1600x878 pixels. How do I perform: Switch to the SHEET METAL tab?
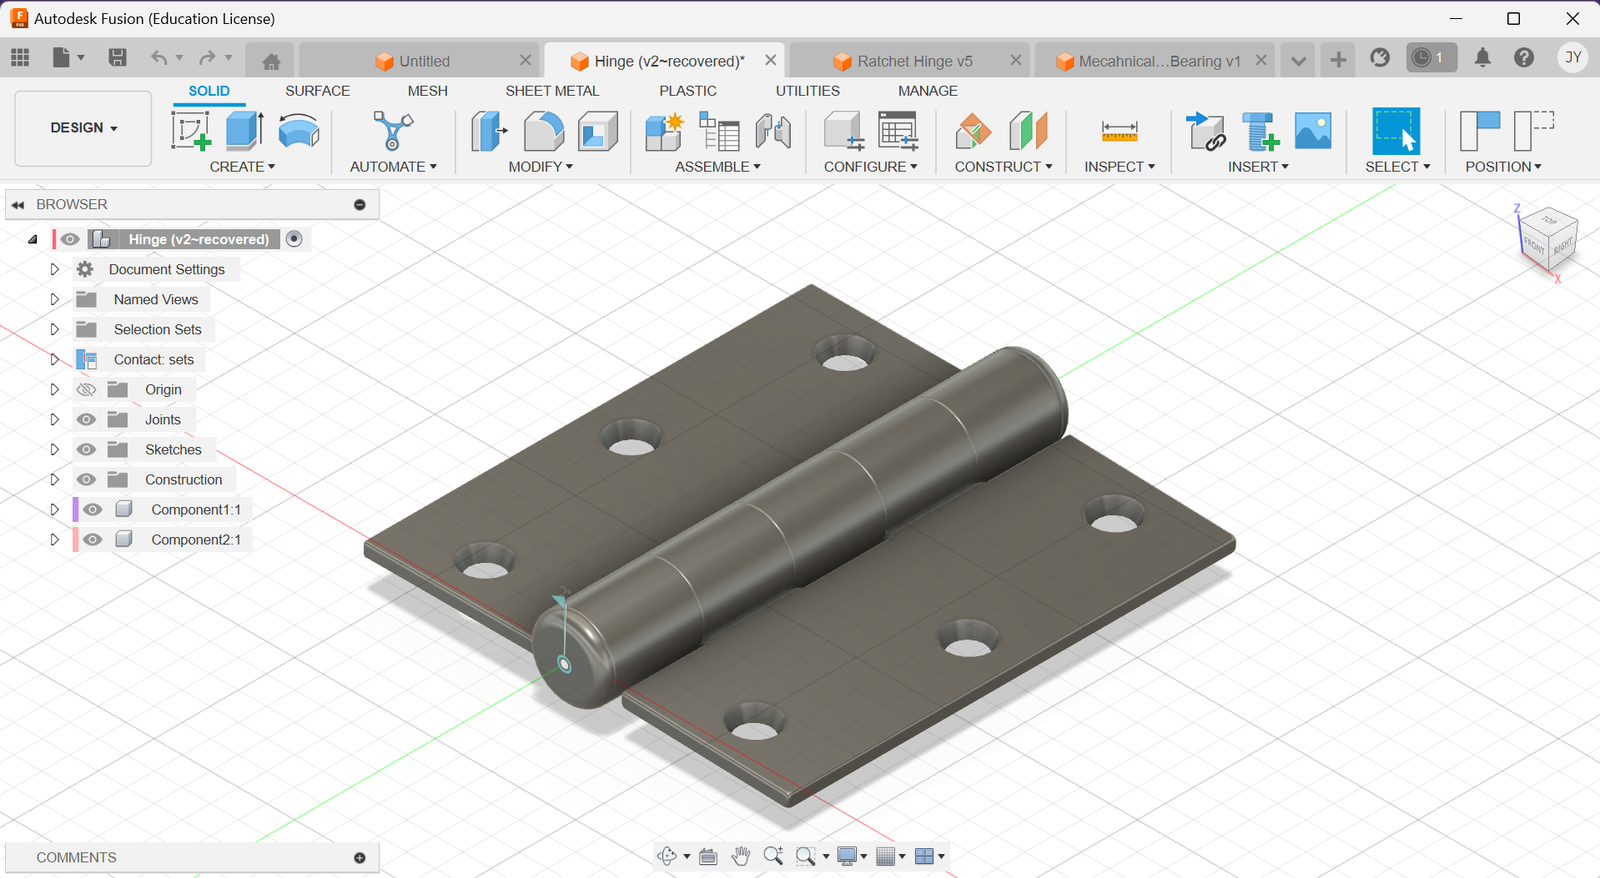(552, 91)
